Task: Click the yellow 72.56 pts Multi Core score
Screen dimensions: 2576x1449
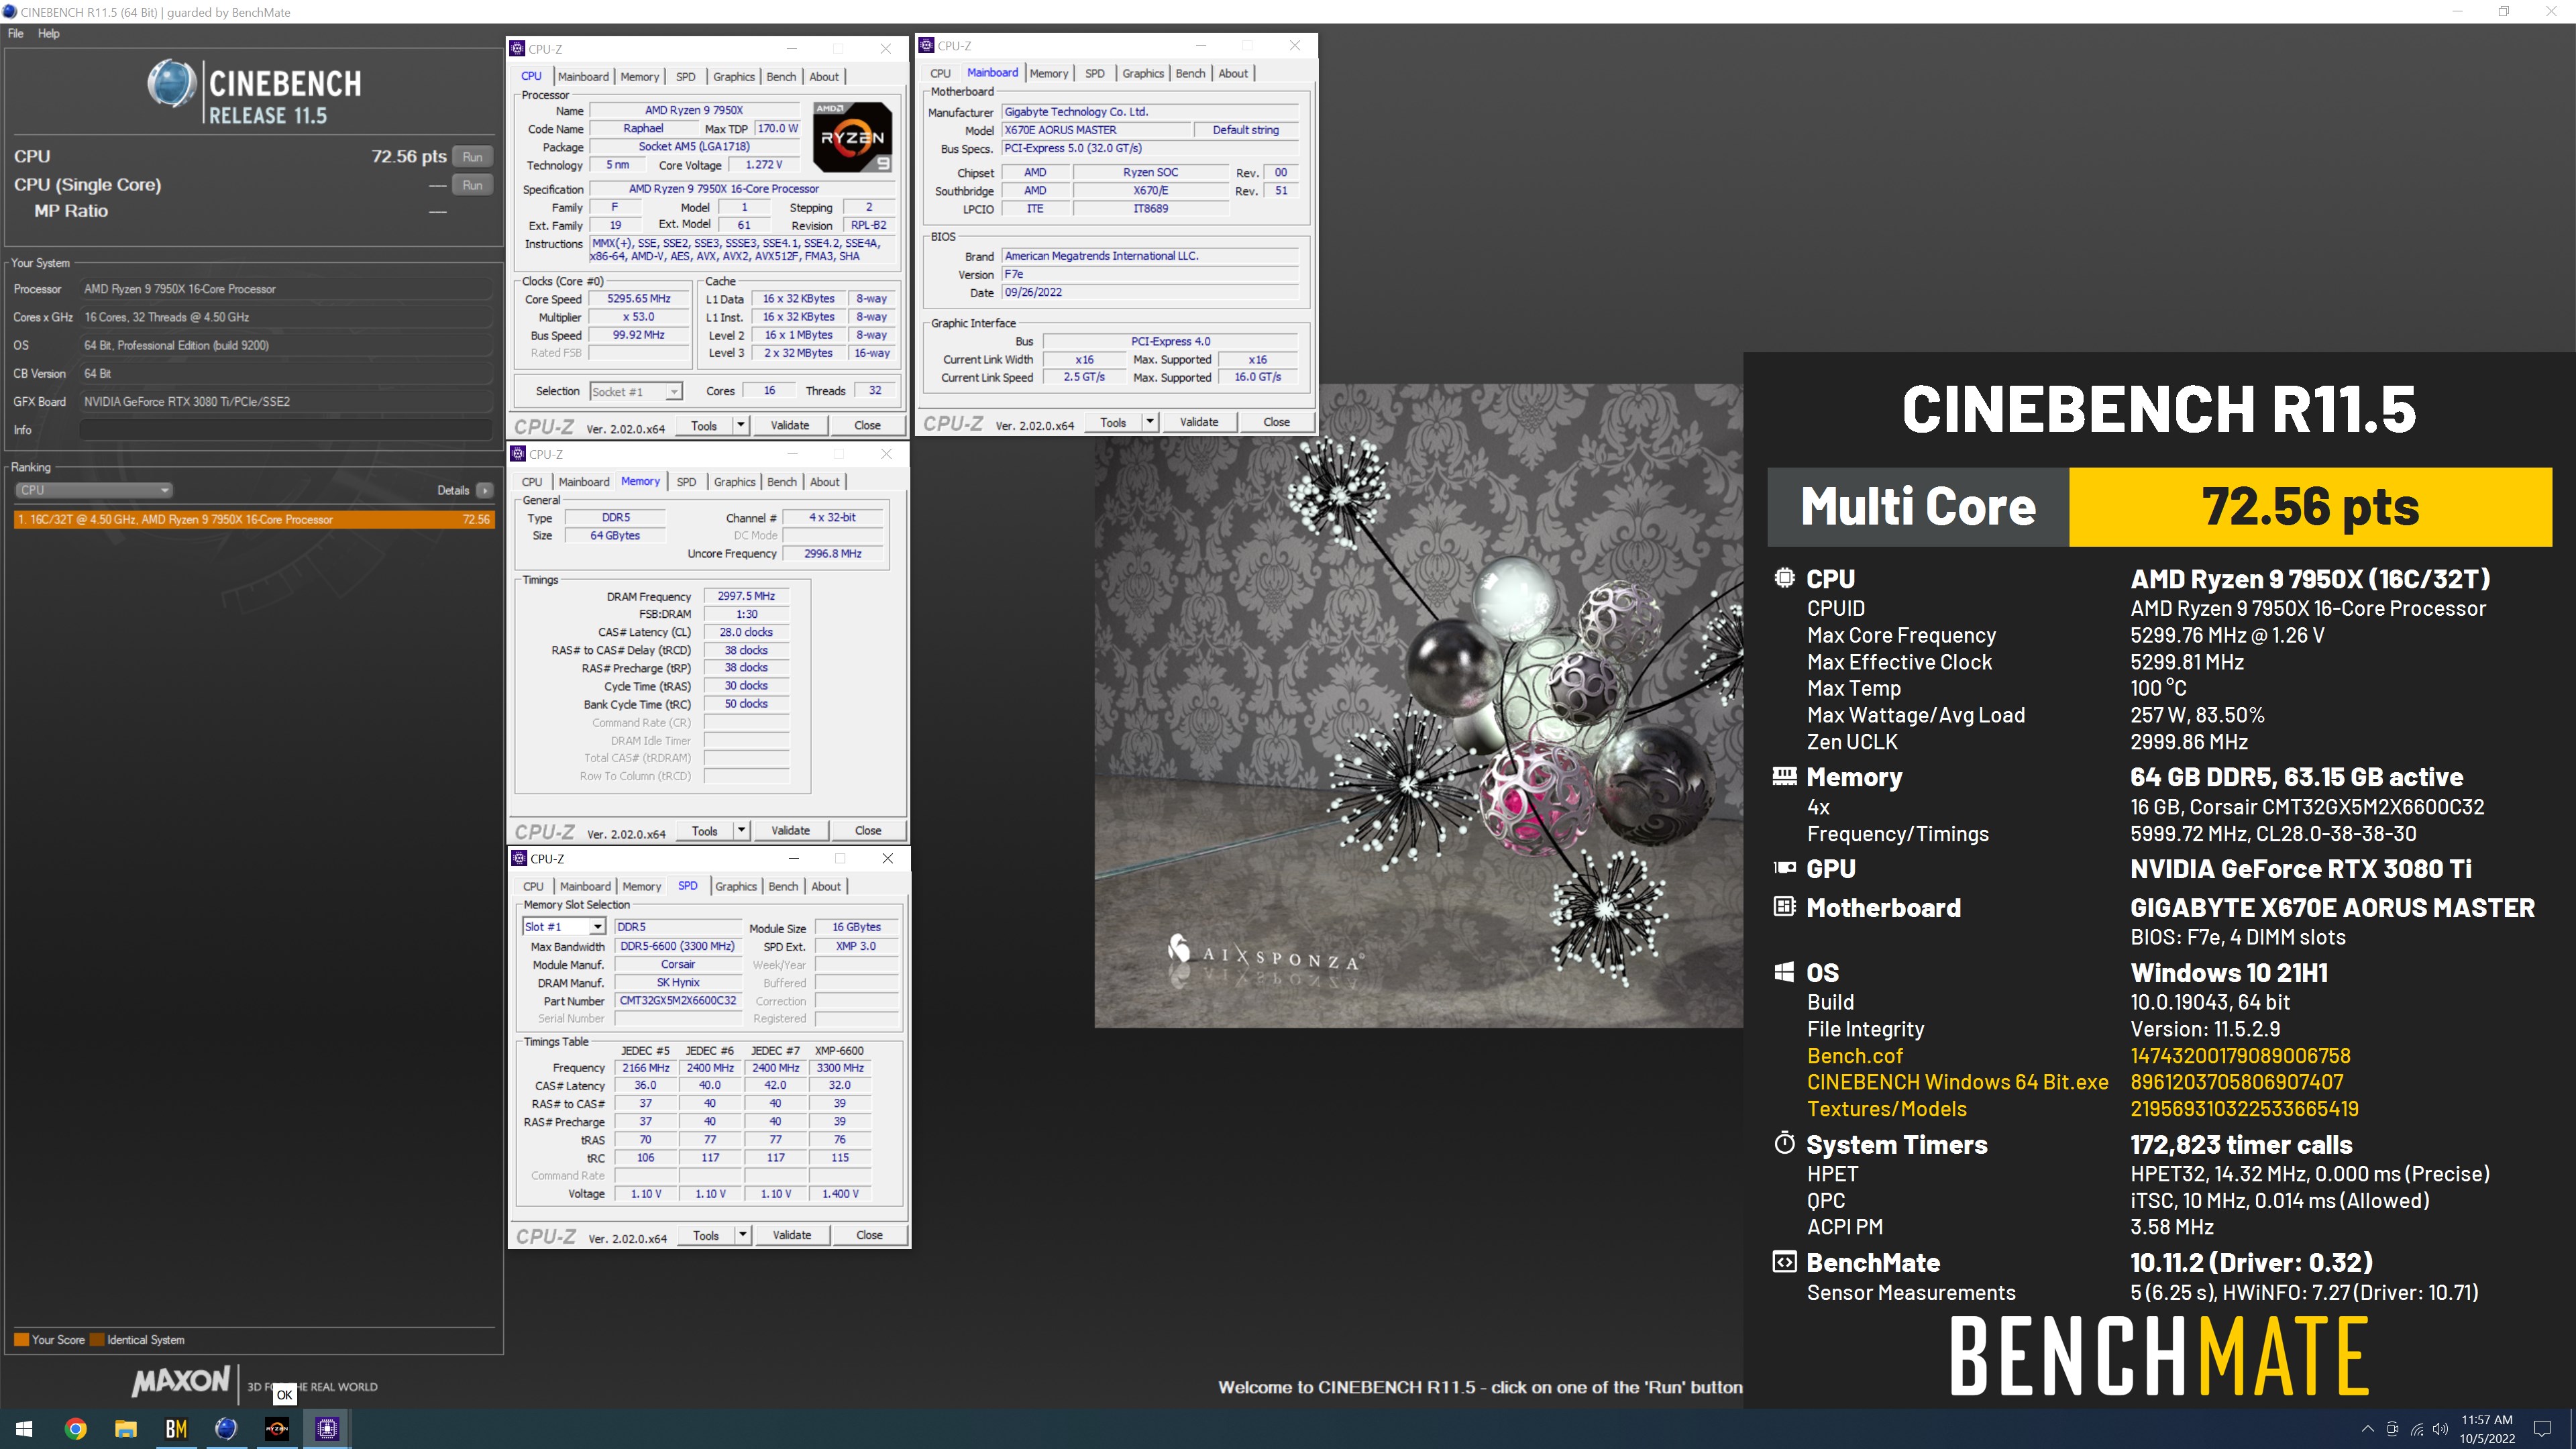Action: (x=2310, y=507)
